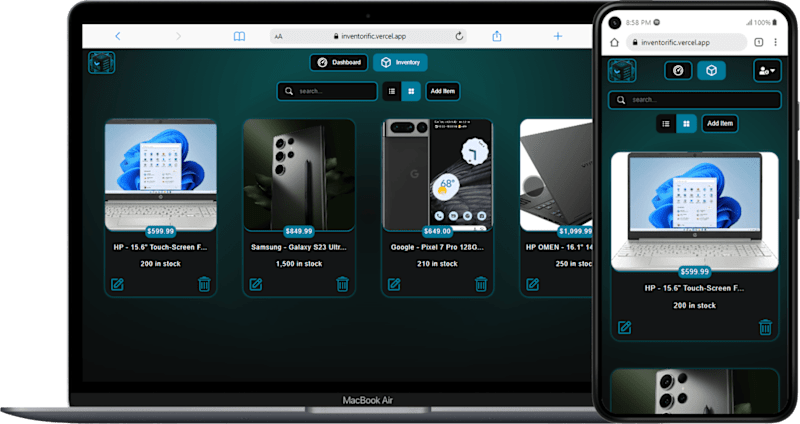Click the search field on the MacBook page
The image size is (800, 424).
click(327, 91)
